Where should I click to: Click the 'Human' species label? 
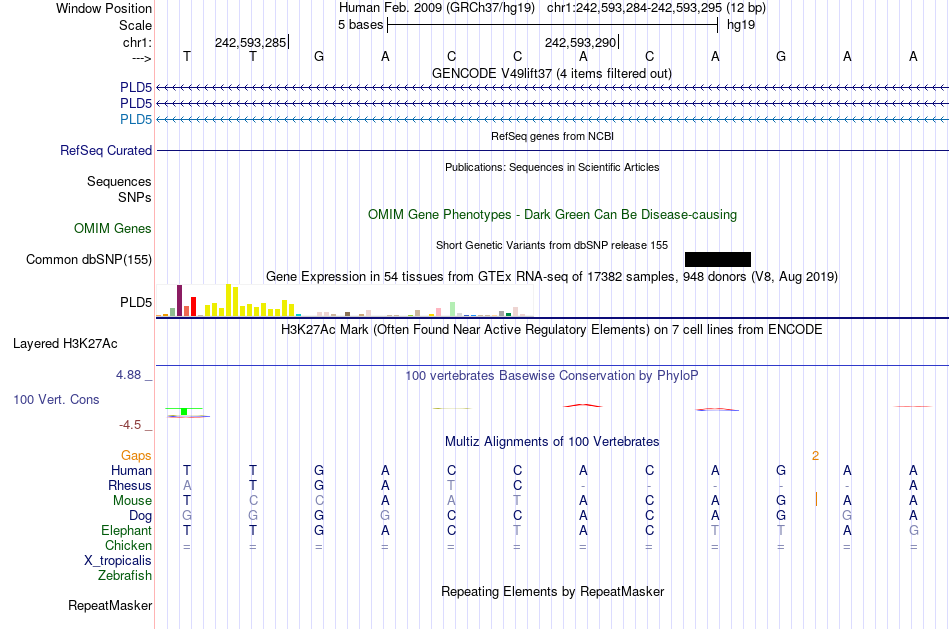(x=131, y=470)
